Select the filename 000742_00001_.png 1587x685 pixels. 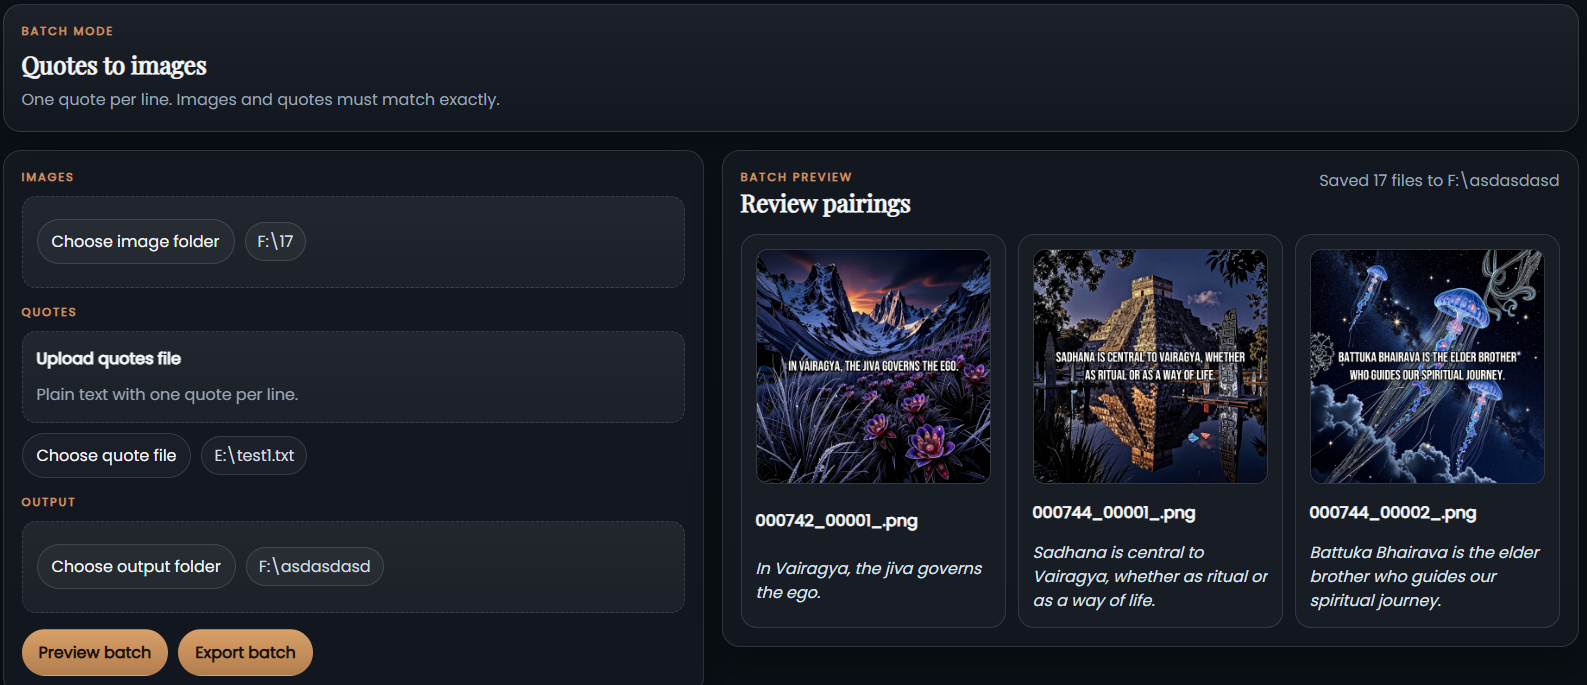tap(837, 521)
